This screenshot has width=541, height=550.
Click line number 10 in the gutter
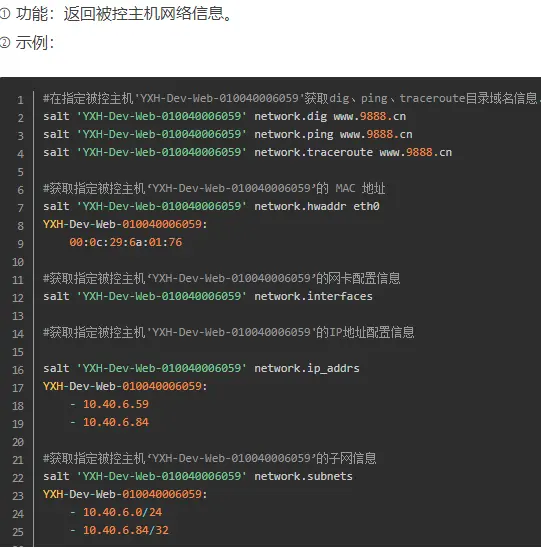(18, 262)
